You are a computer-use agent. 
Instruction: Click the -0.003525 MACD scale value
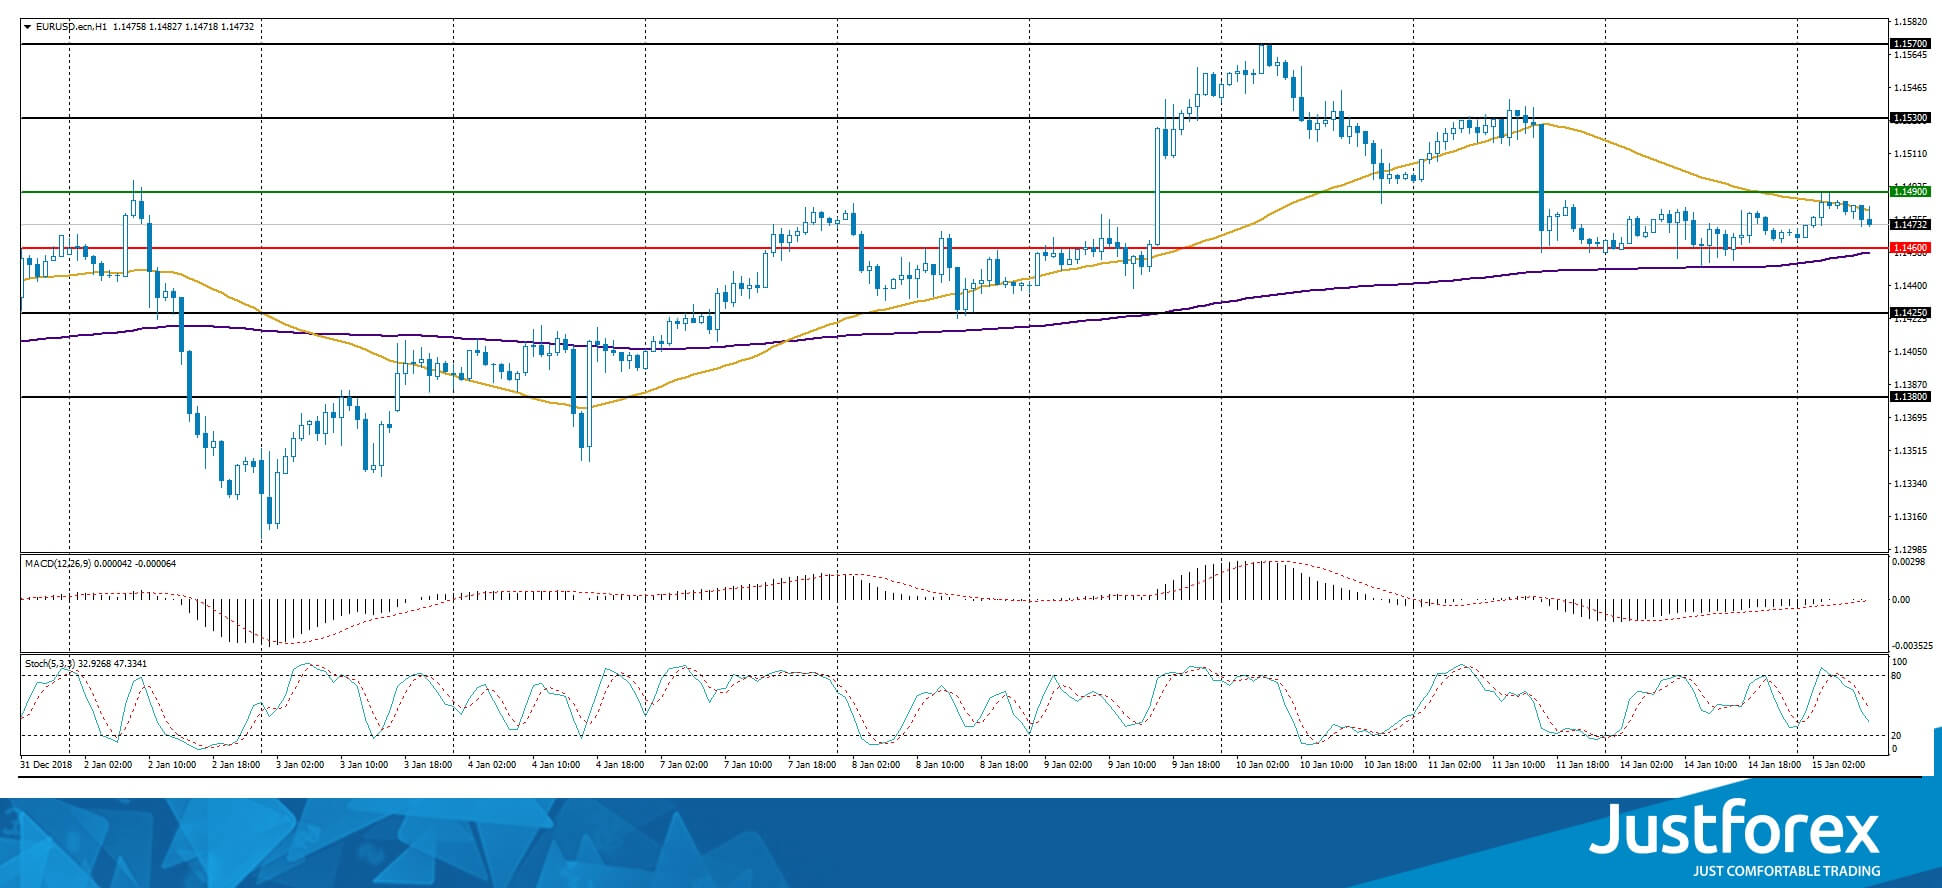pos(1912,646)
